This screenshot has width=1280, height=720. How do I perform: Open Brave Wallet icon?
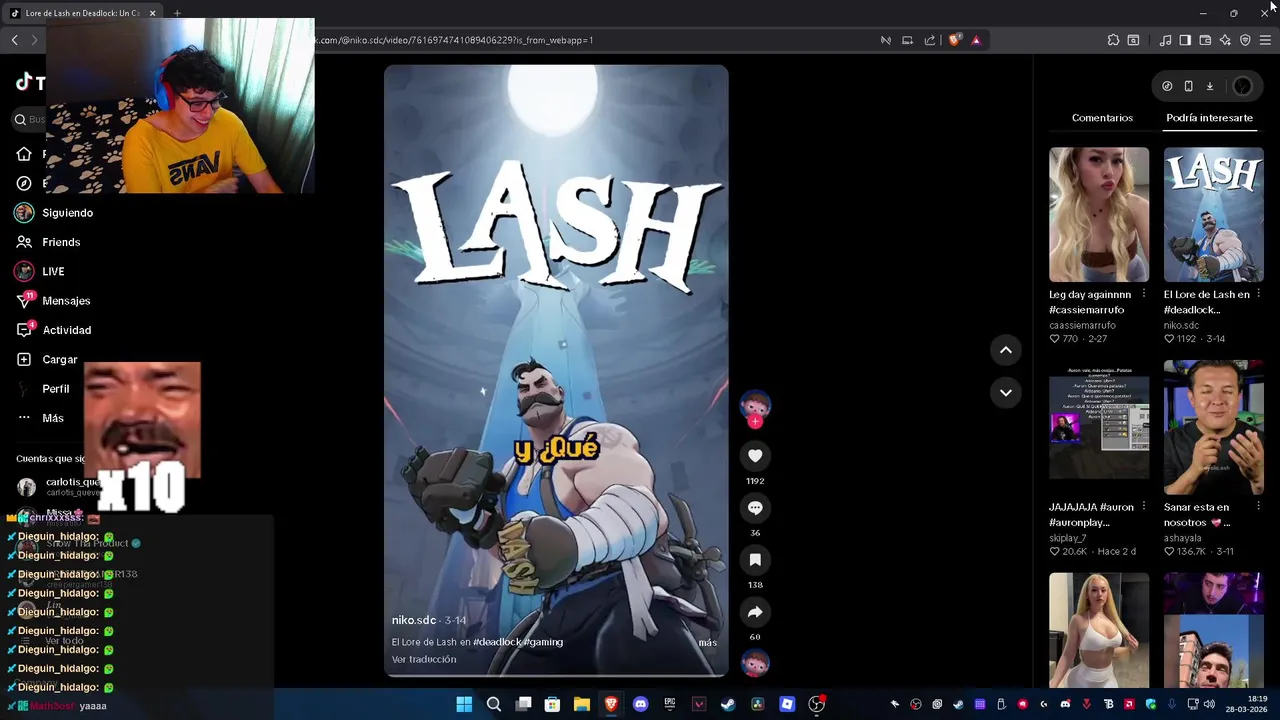point(1205,40)
